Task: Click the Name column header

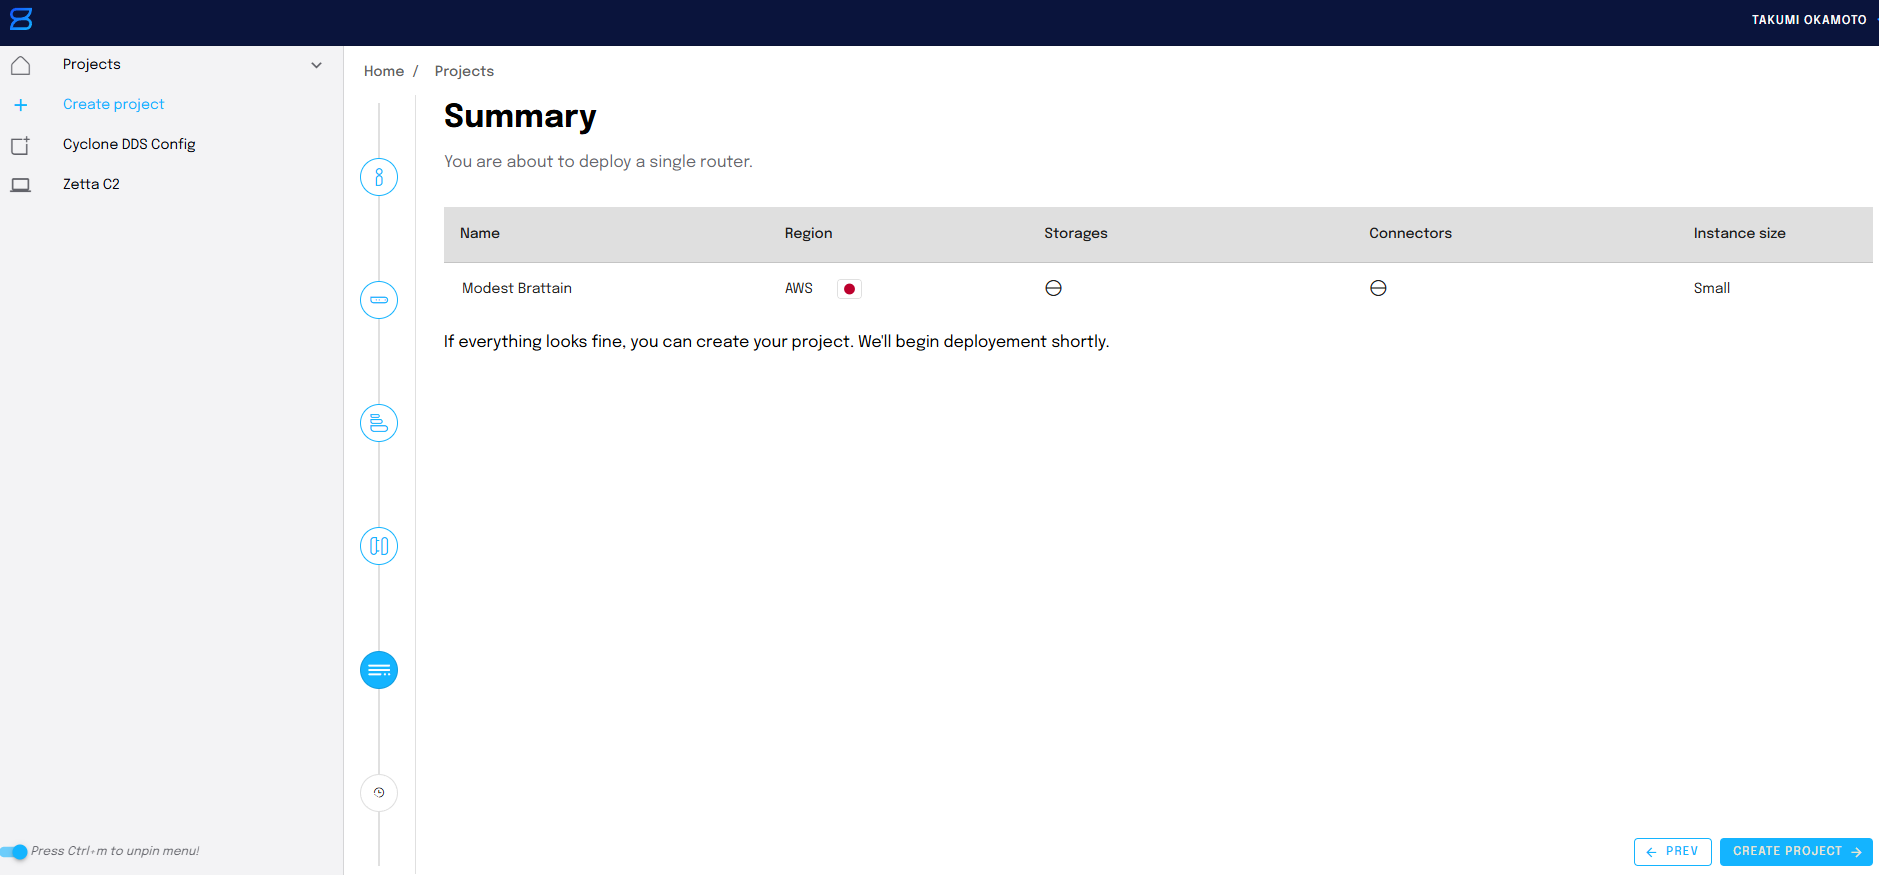Action: pos(480,233)
